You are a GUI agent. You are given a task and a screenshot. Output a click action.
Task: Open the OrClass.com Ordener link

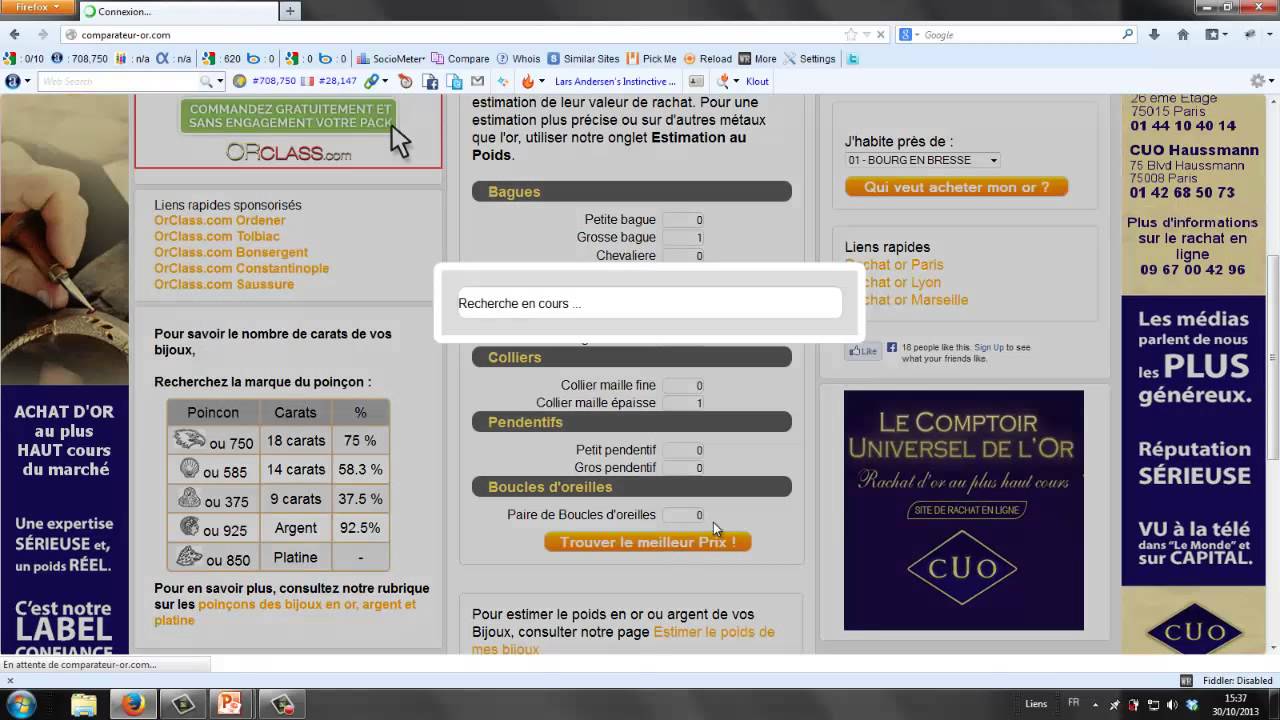coord(220,220)
